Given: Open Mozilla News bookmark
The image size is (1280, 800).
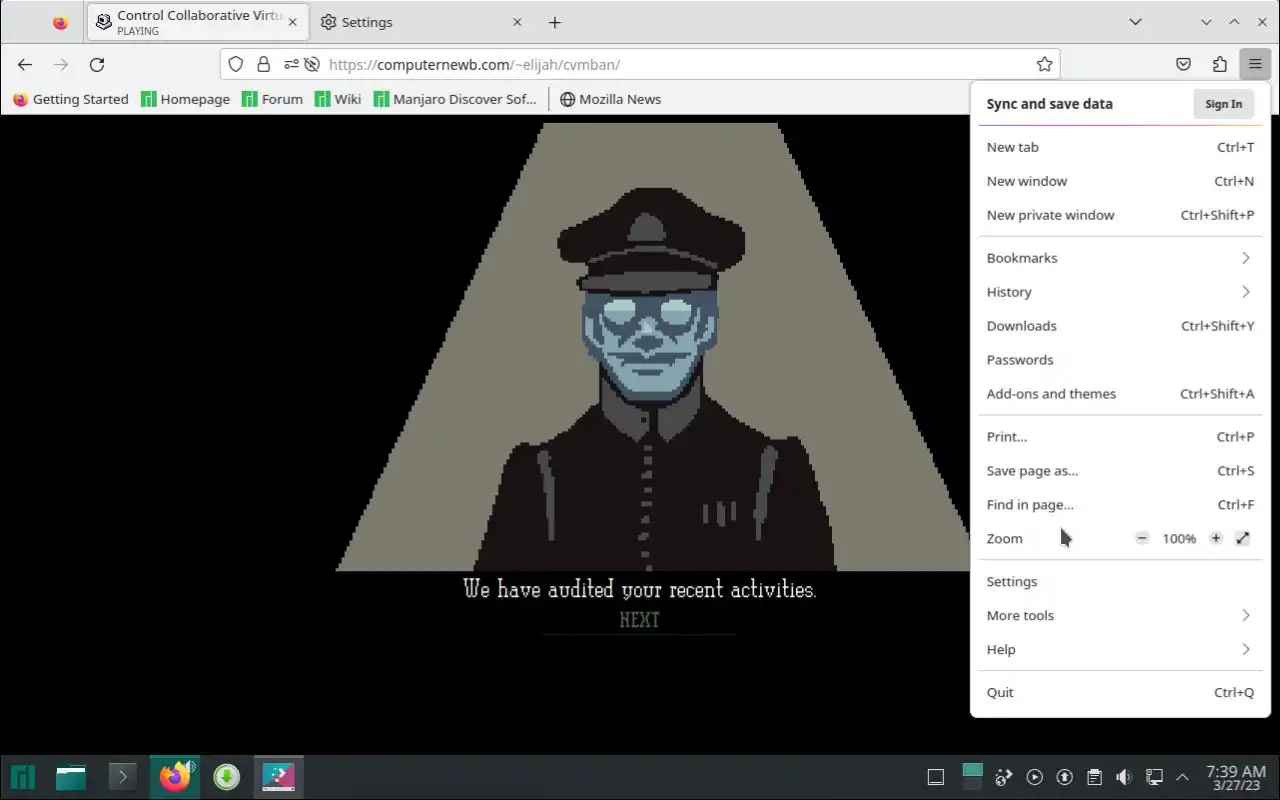Looking at the screenshot, I should pyautogui.click(x=610, y=99).
